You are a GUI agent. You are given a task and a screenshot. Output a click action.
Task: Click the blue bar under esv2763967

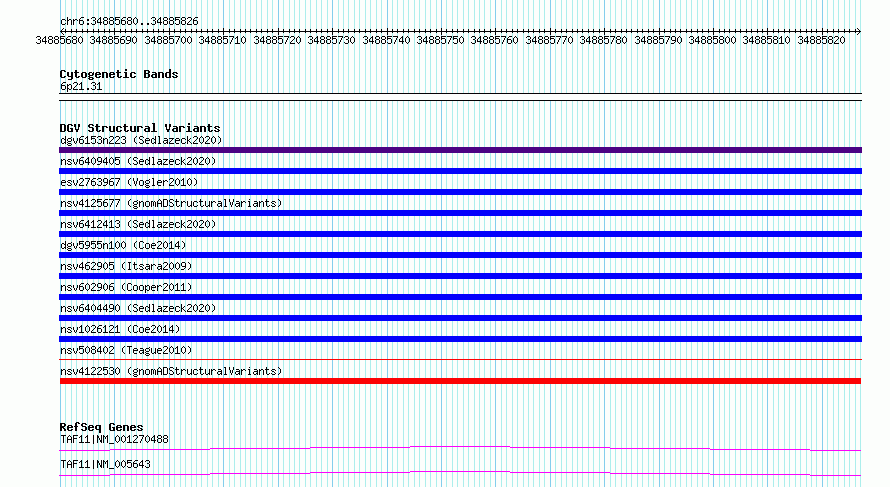coord(460,192)
